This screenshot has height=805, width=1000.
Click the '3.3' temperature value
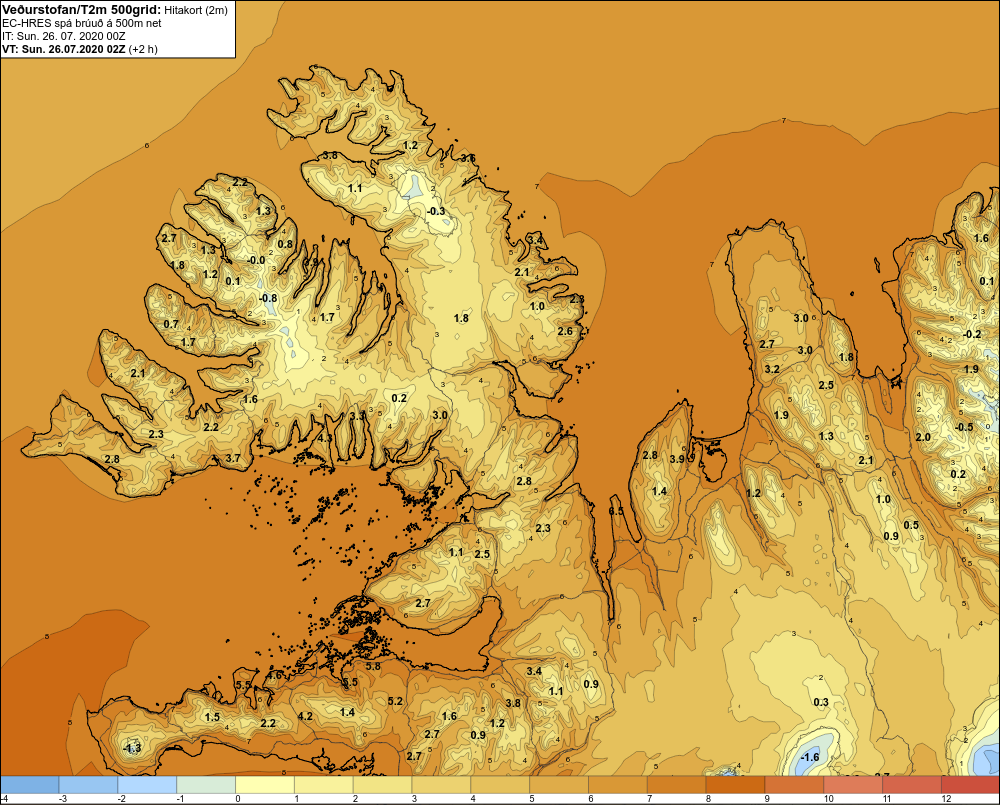pos(358,415)
